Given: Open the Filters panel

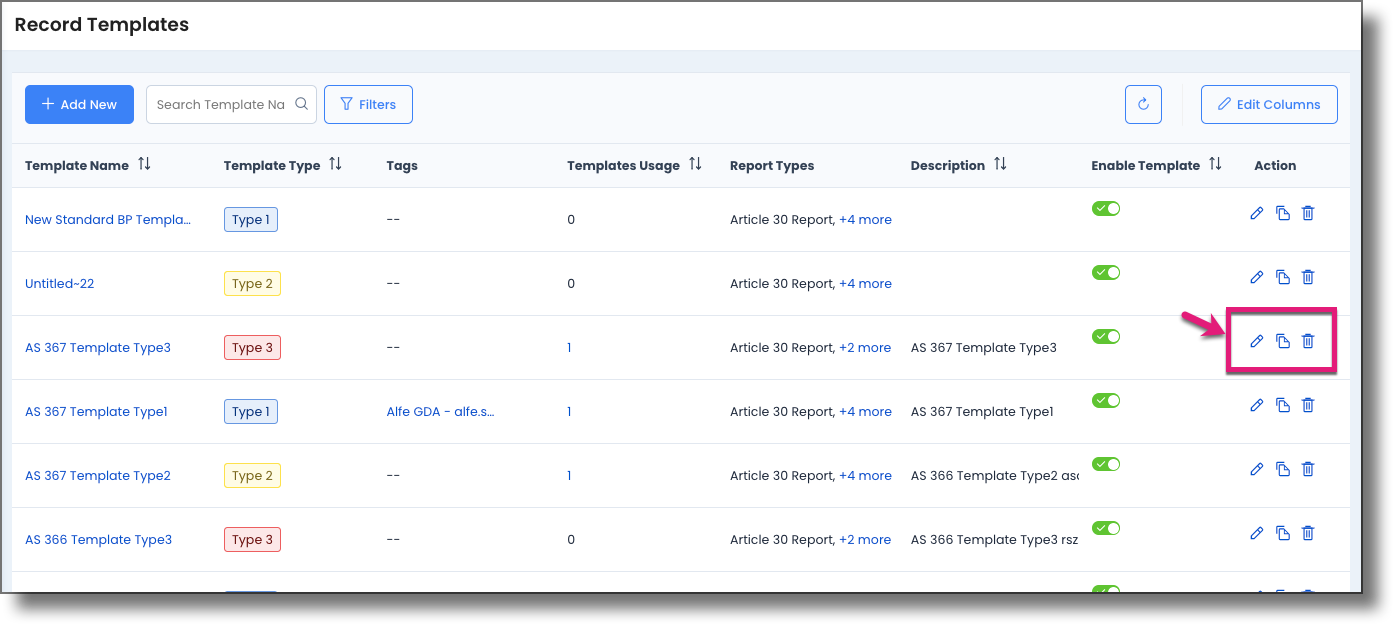Looking at the screenshot, I should (x=368, y=104).
